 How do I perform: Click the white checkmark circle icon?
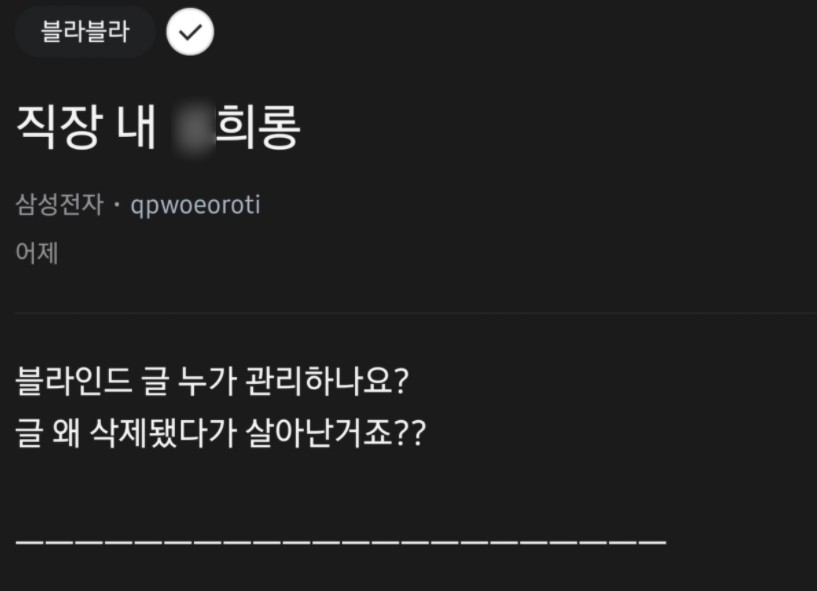tap(190, 32)
